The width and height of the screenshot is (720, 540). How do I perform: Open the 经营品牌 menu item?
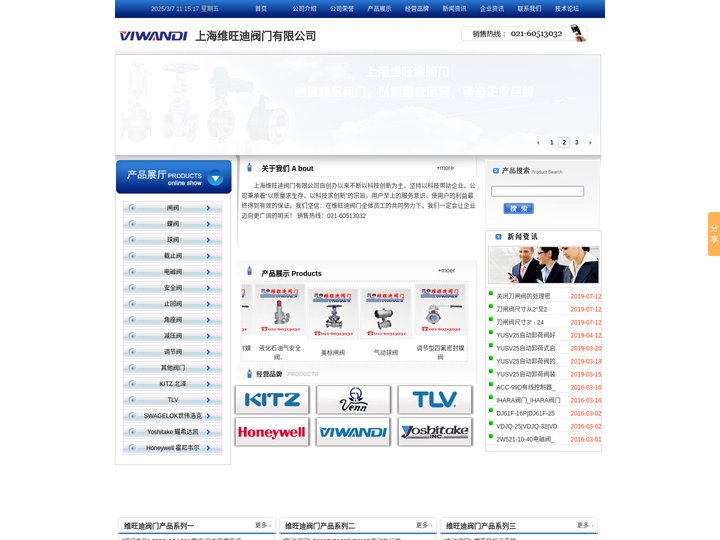pyautogui.click(x=416, y=8)
